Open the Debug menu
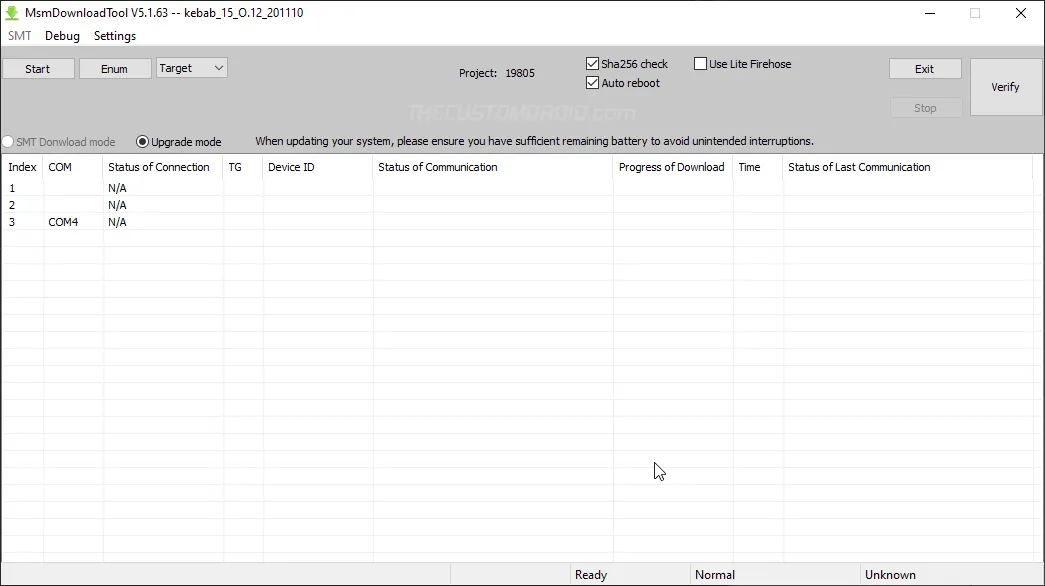The image size is (1045, 586). coord(62,36)
